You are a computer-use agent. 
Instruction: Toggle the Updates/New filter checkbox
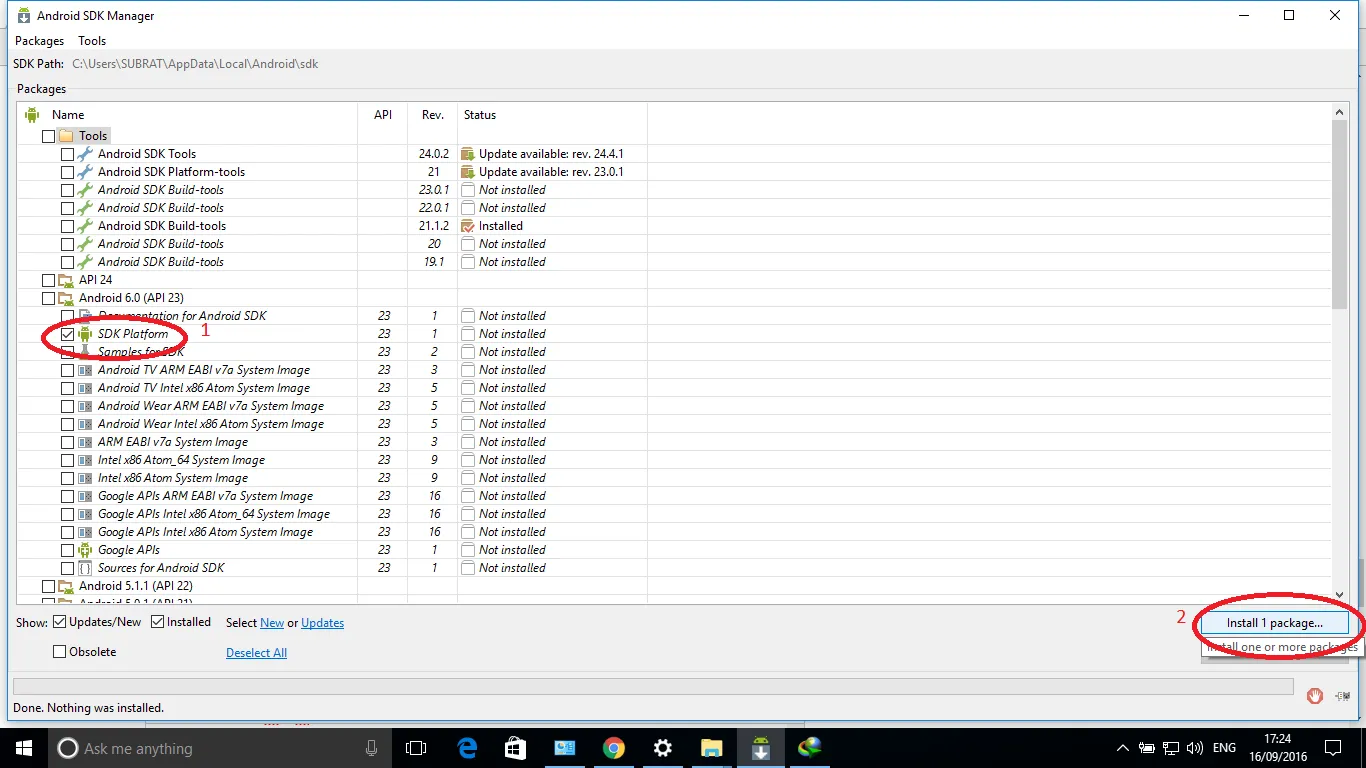click(60, 622)
